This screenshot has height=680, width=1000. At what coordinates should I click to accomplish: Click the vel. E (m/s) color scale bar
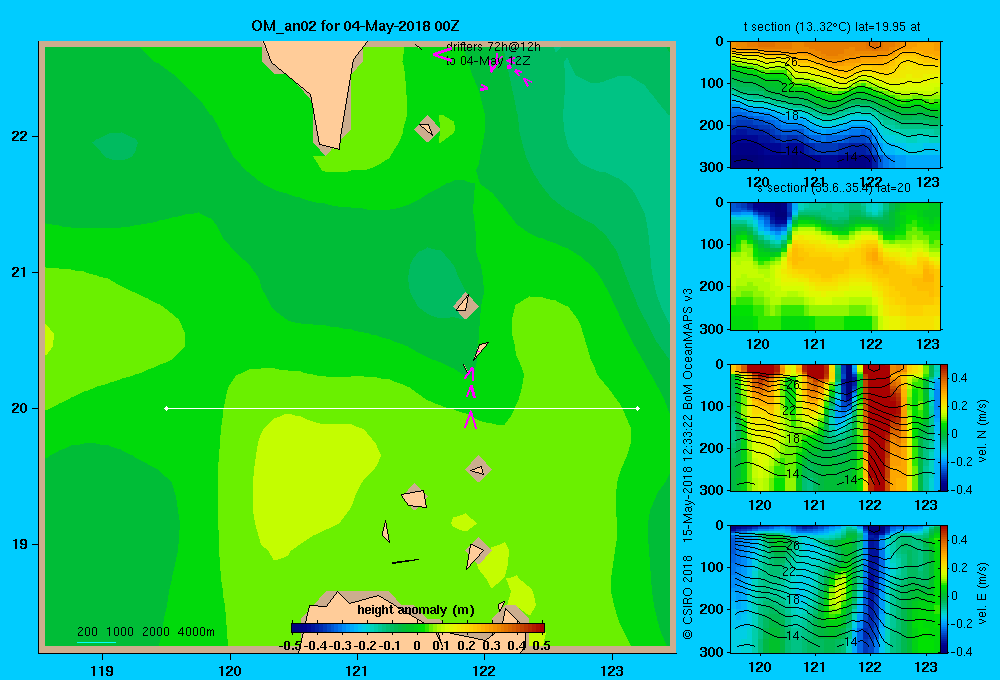pos(944,589)
